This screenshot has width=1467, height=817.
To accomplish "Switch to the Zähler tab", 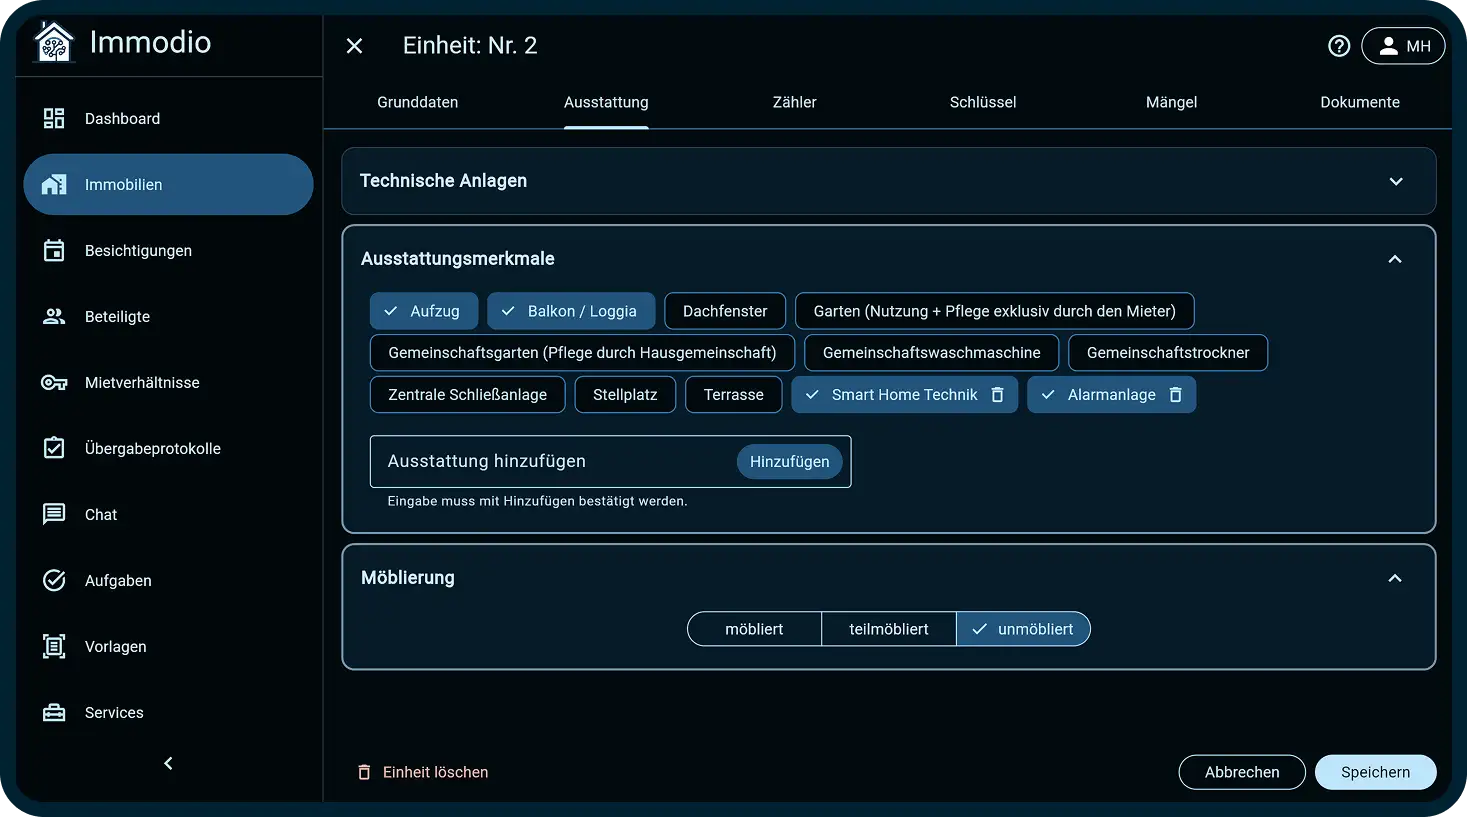I will pyautogui.click(x=795, y=102).
